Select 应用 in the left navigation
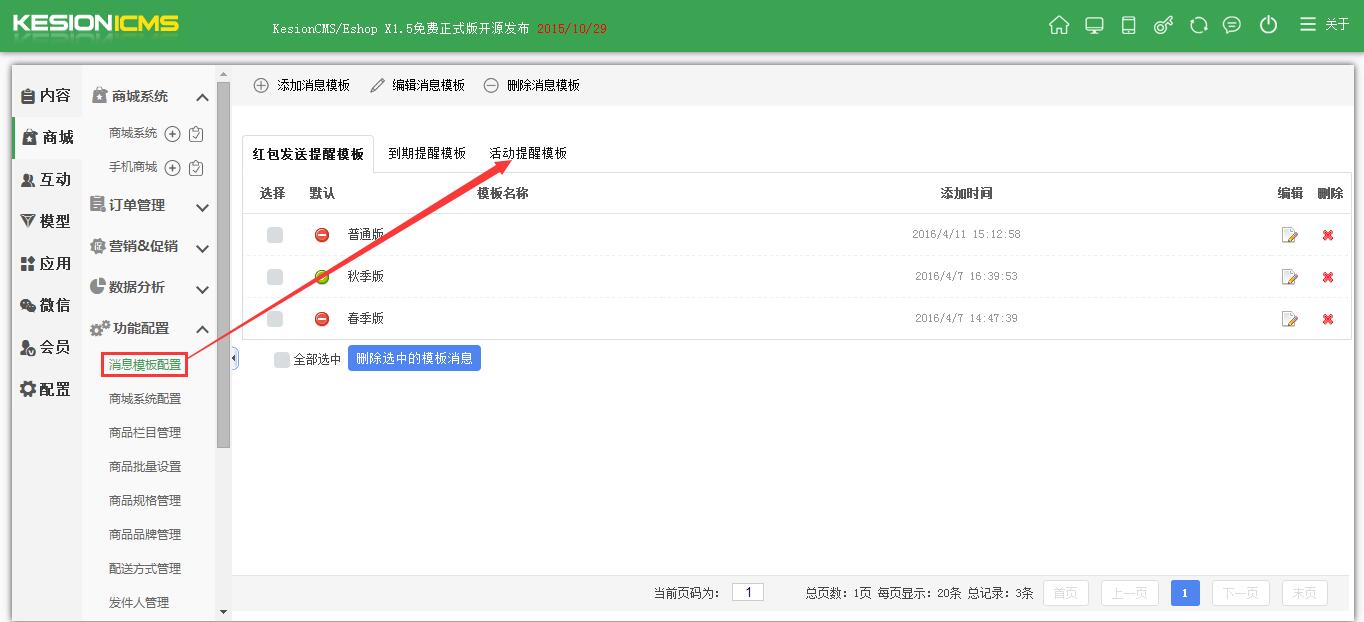Viewport: 1364px width, 622px height. coord(46,263)
